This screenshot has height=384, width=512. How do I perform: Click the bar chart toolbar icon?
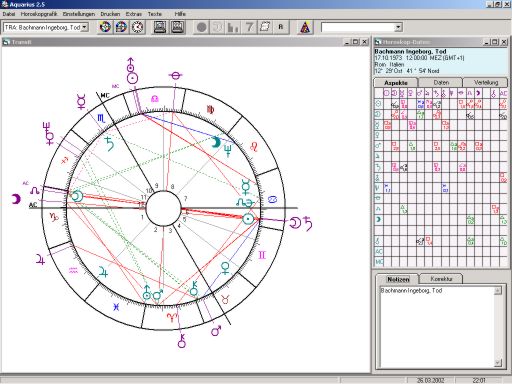233,27
